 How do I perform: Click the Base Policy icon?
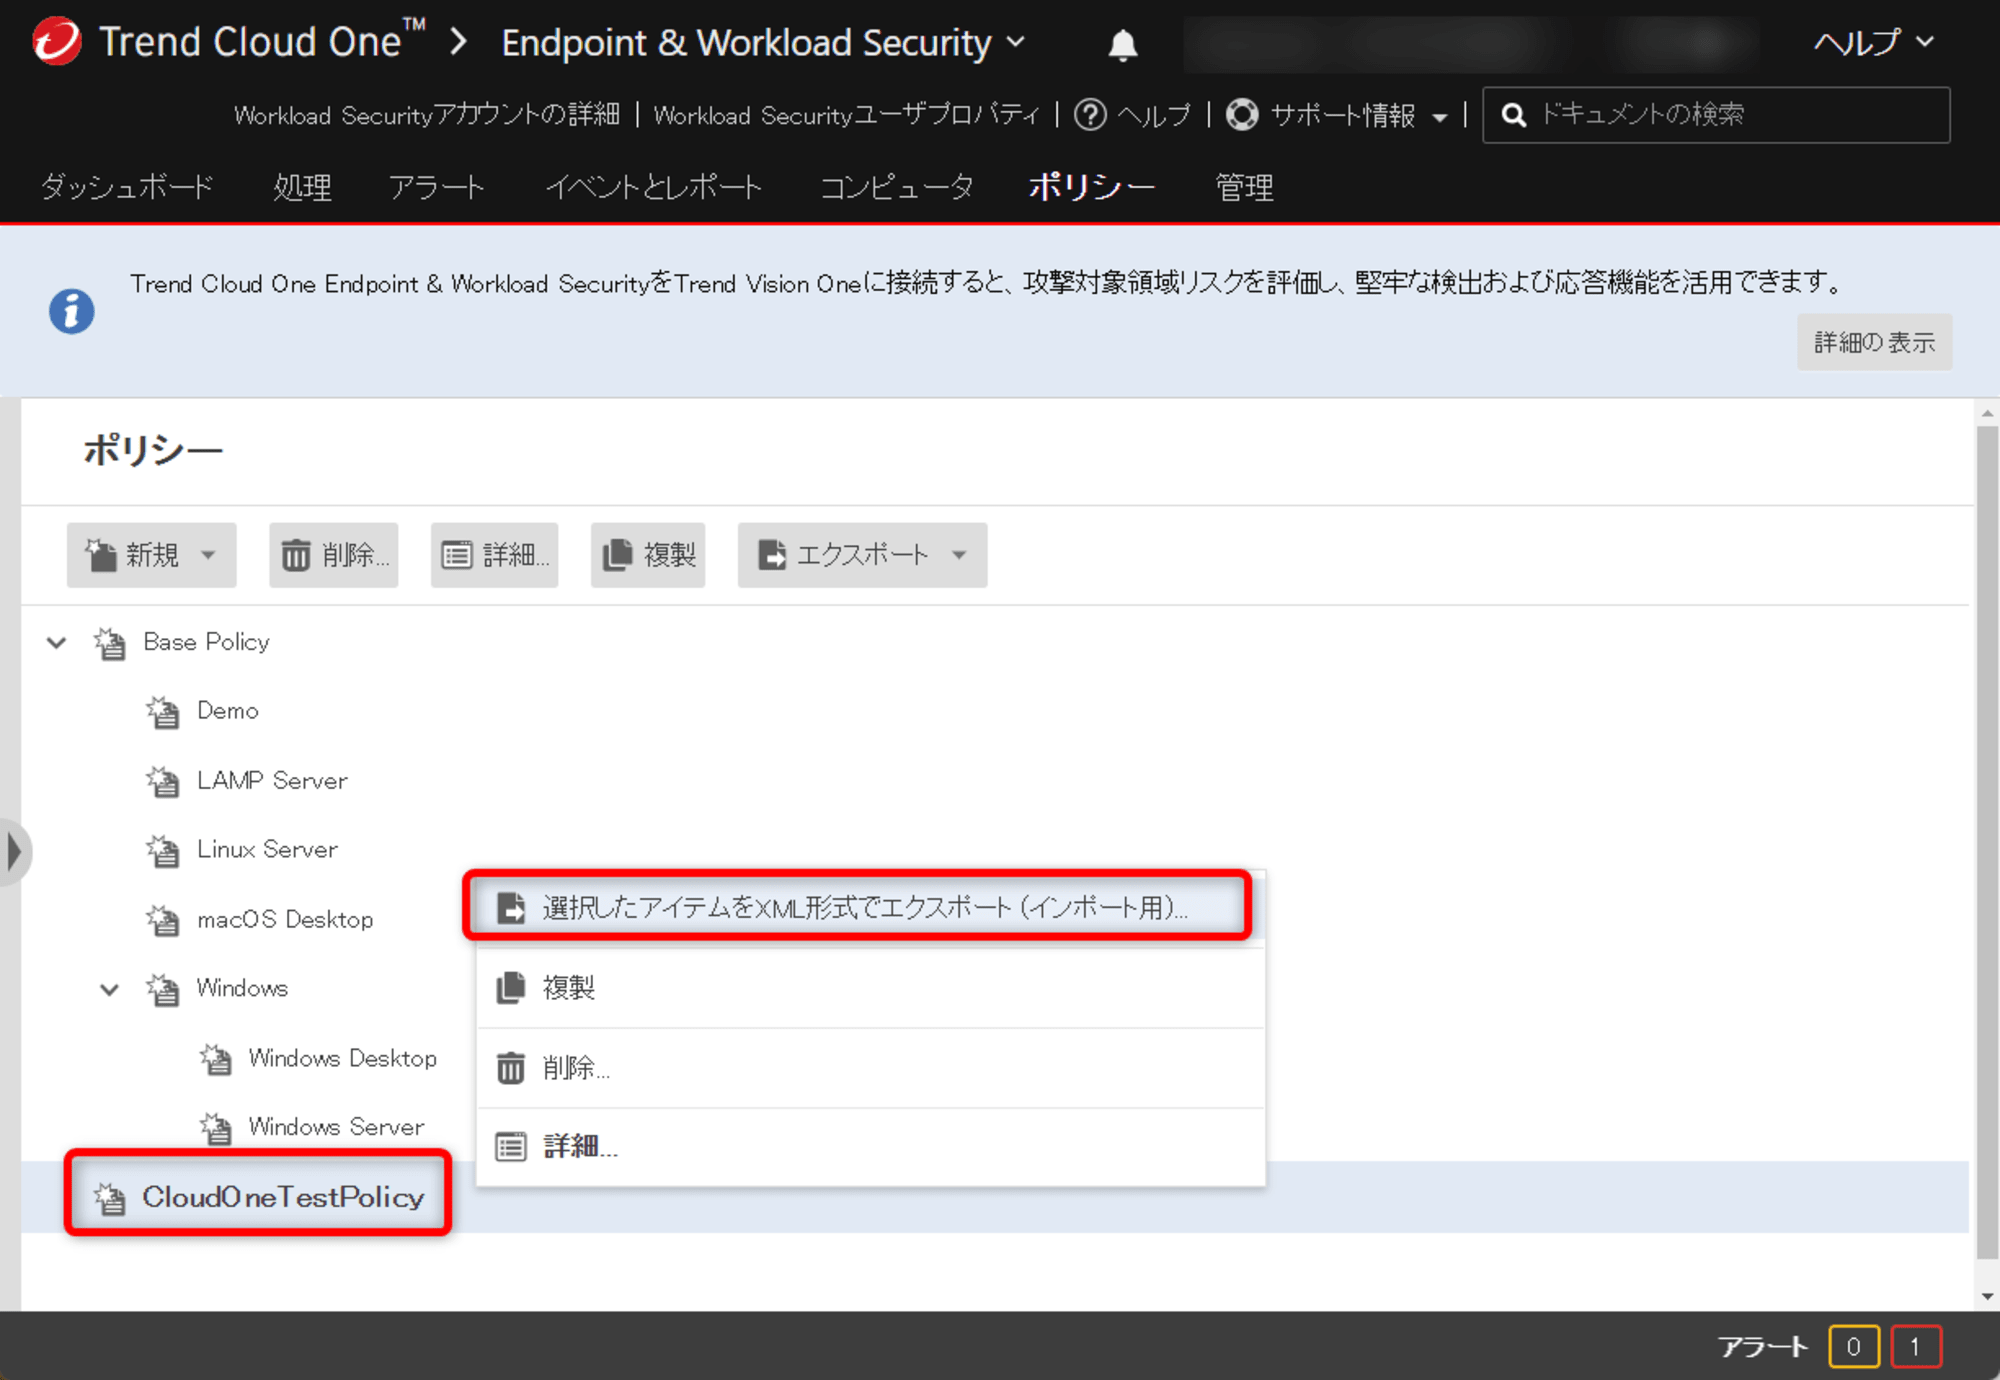[110, 643]
